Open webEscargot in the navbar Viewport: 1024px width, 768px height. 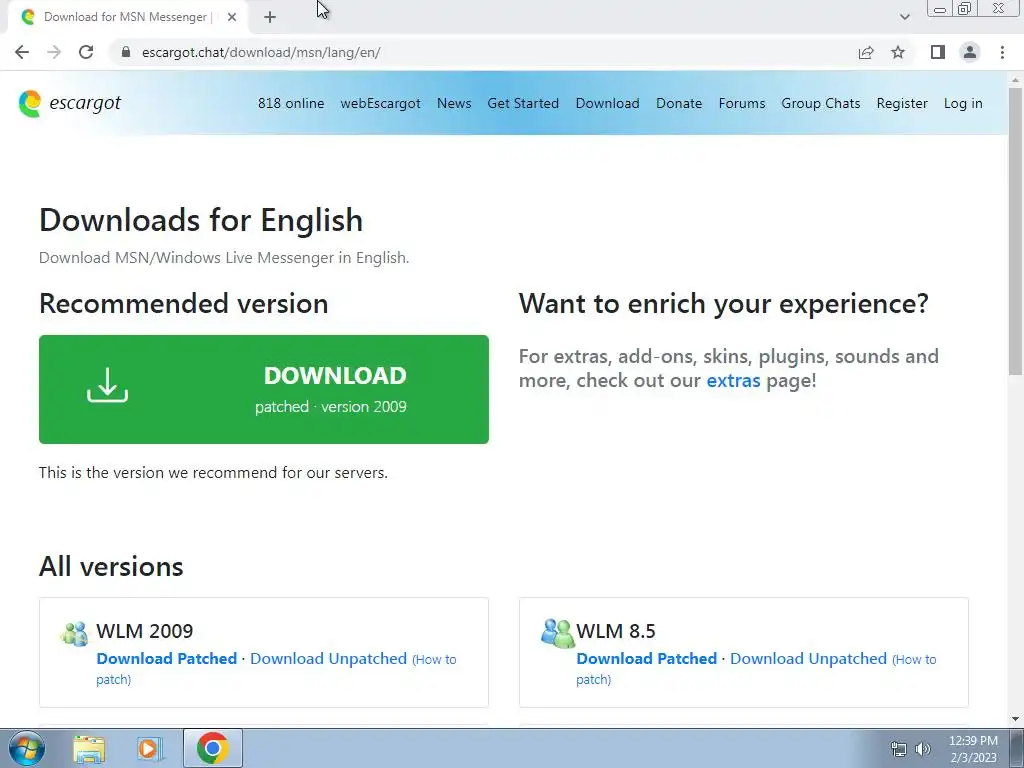click(x=380, y=103)
